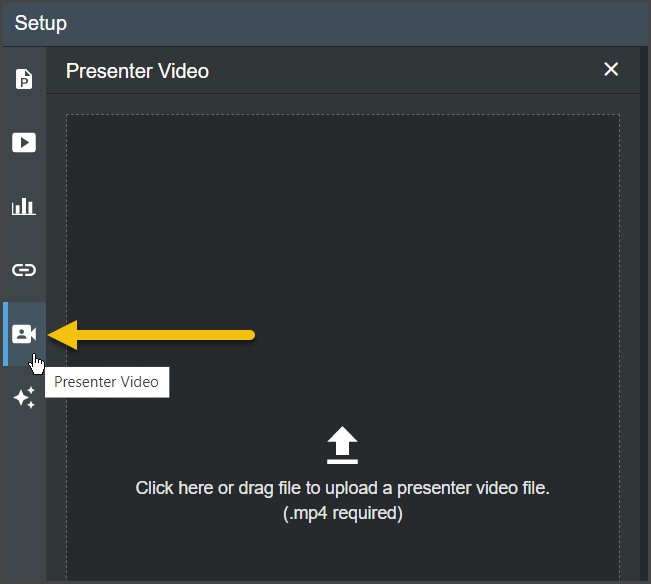This screenshot has width=651, height=584.
Task: Open the links panel chain icon
Action: 24,270
